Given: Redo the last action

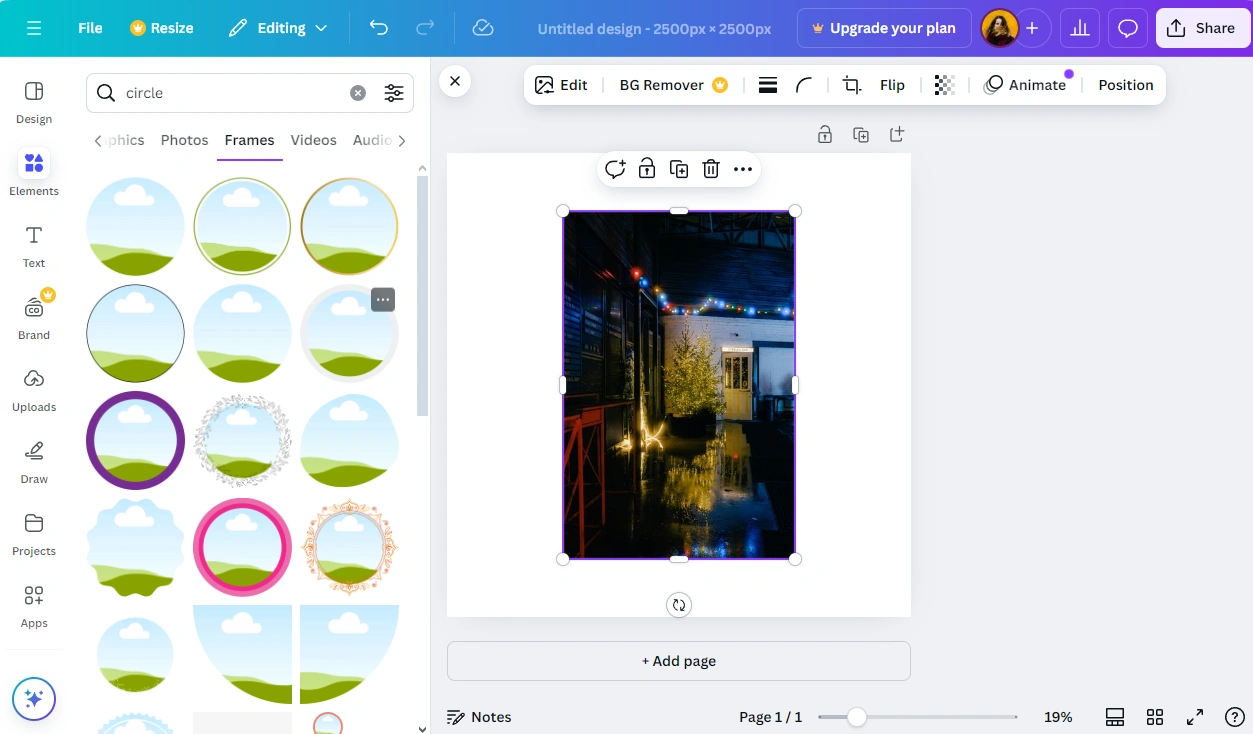Looking at the screenshot, I should [x=425, y=28].
